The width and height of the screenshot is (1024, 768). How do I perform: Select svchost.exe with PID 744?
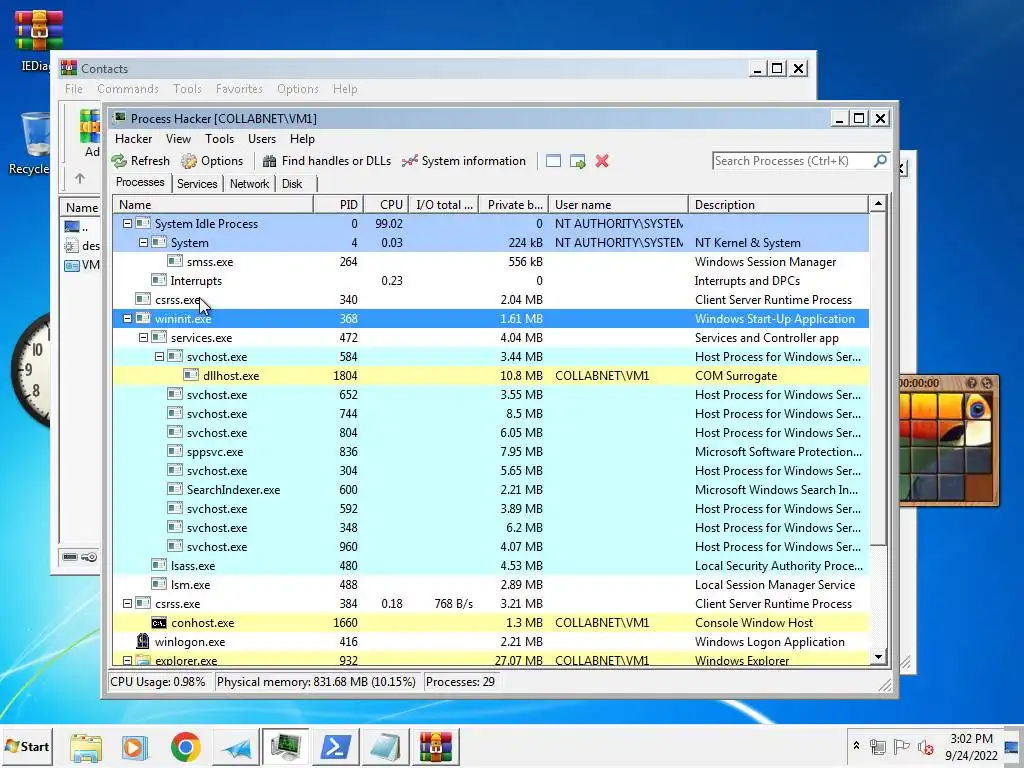click(490, 413)
